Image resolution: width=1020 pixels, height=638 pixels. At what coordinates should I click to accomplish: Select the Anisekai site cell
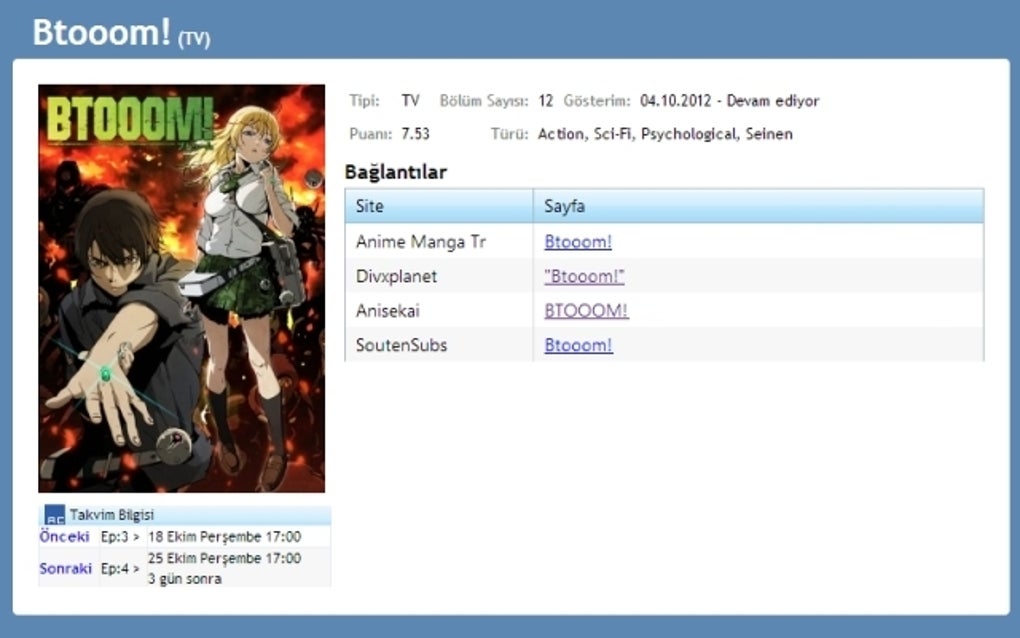coord(439,311)
